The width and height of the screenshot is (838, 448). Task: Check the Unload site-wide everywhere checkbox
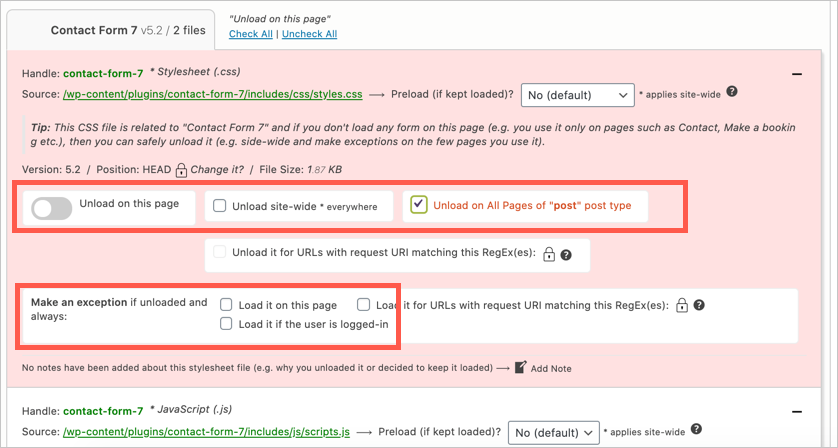click(x=219, y=207)
